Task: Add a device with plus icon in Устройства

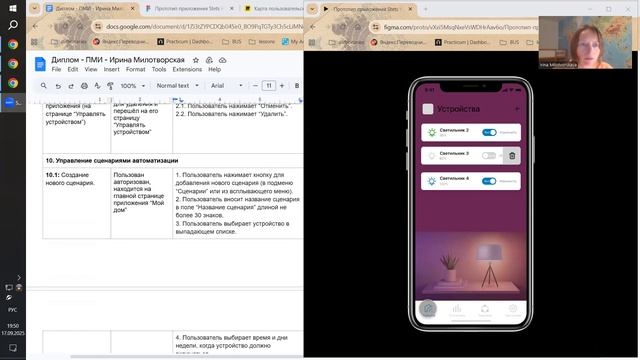Action: click(x=517, y=109)
